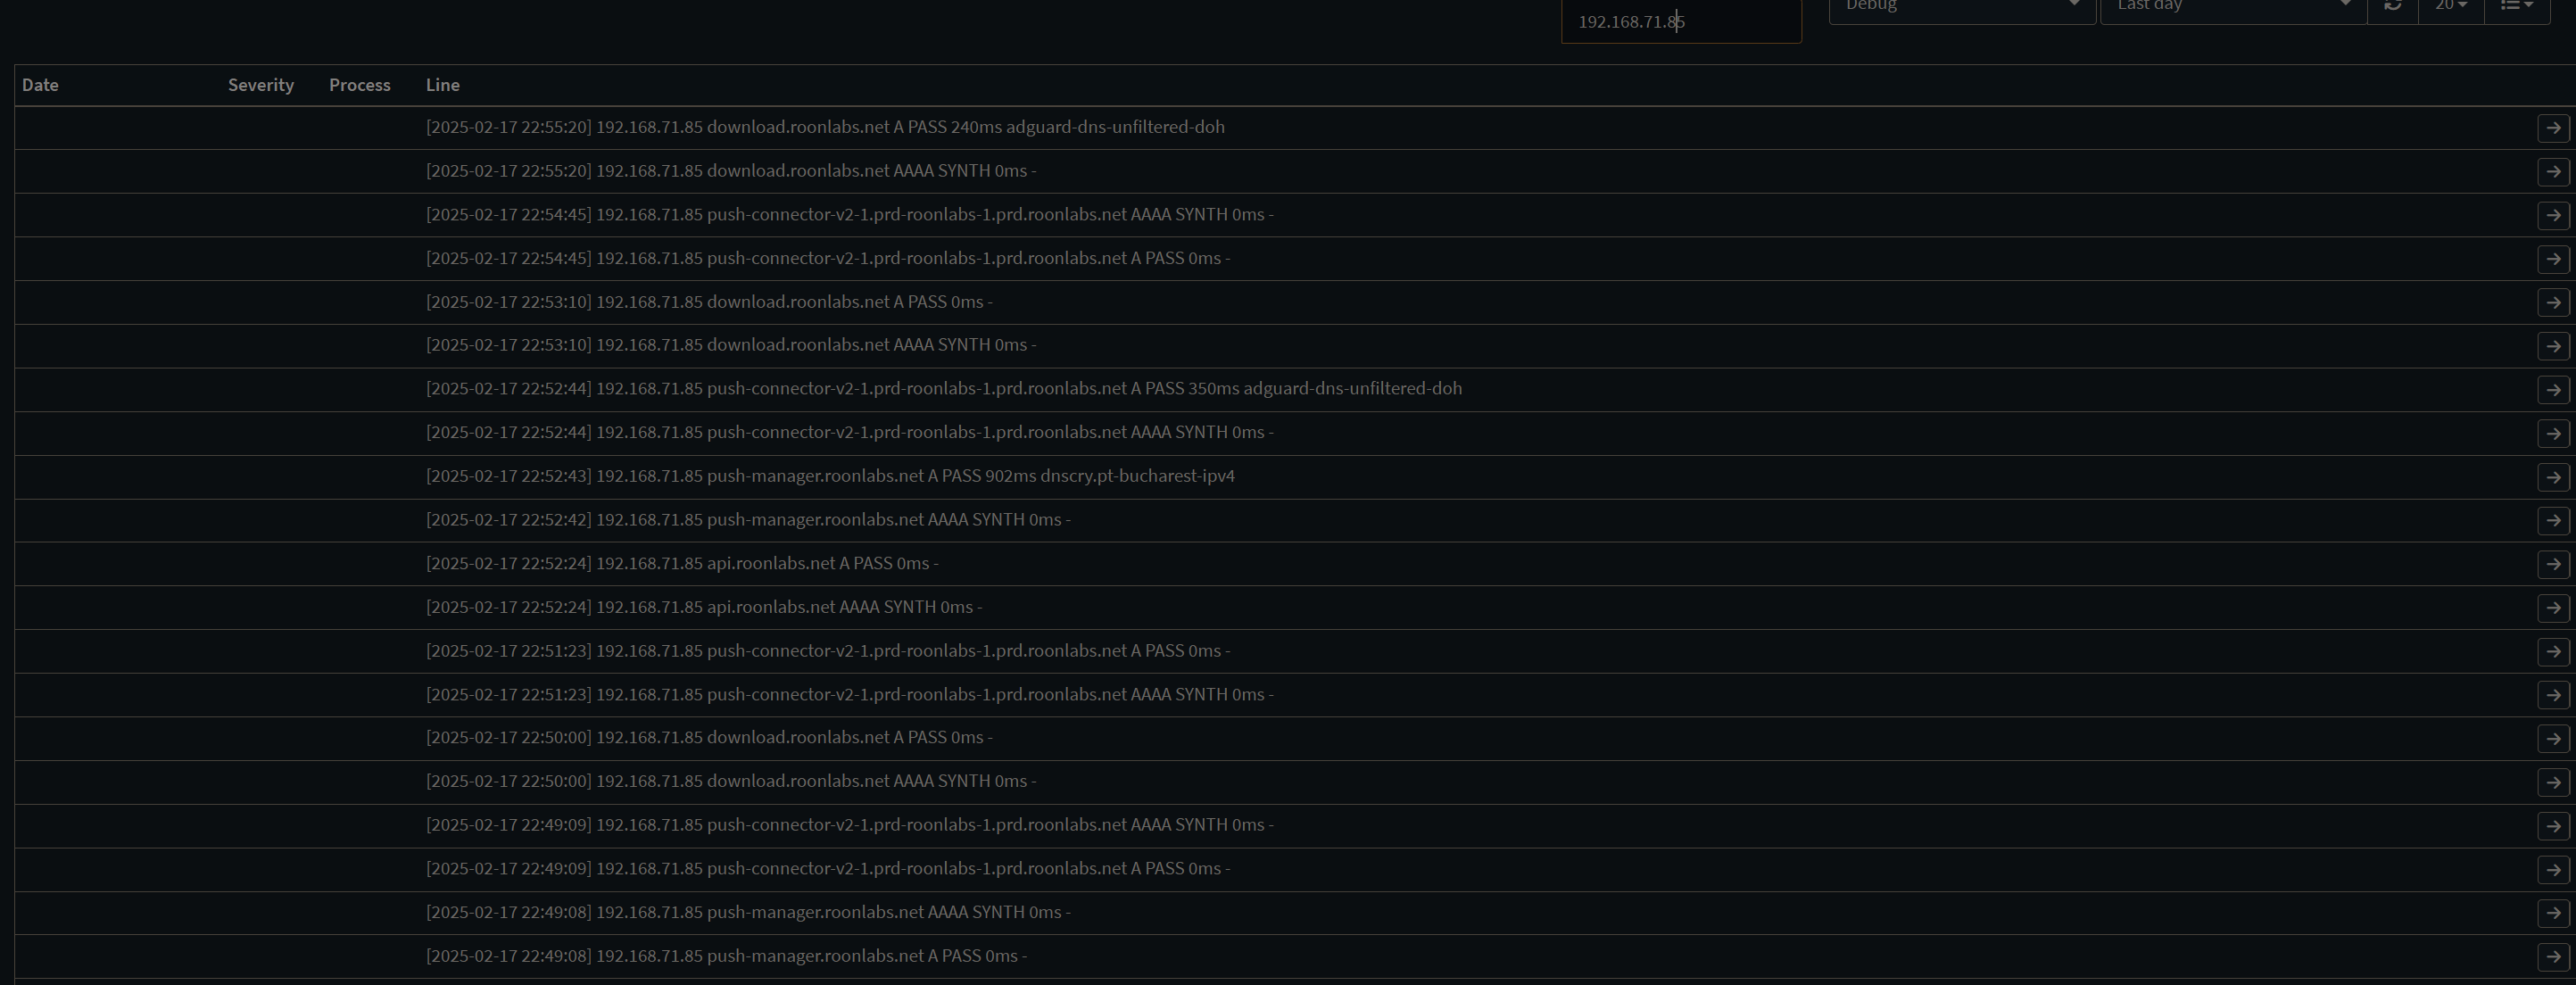The height and width of the screenshot is (985, 2576).
Task: Click the Severity column header
Action: click(261, 85)
